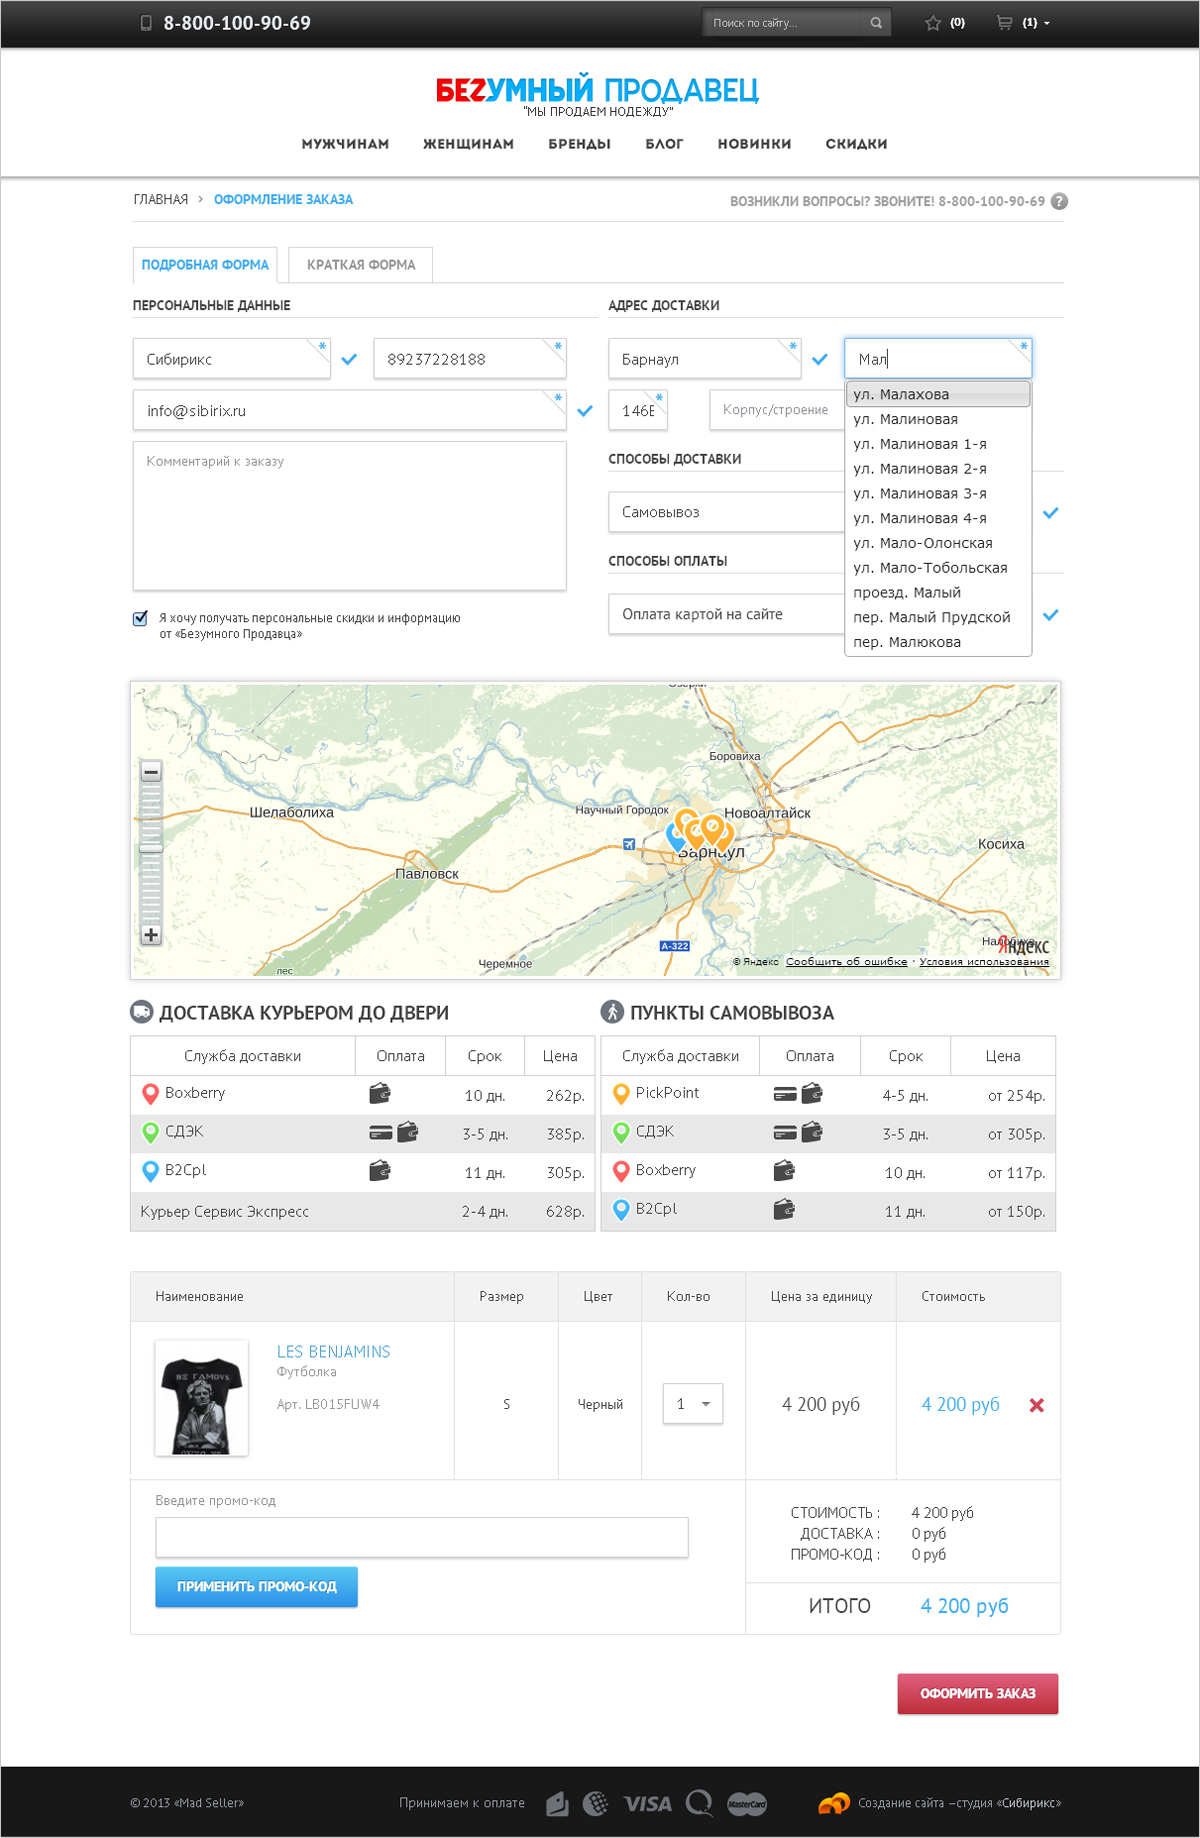The height and width of the screenshot is (1838, 1200).
Task: Click the promo code input field
Action: pyautogui.click(x=422, y=1537)
